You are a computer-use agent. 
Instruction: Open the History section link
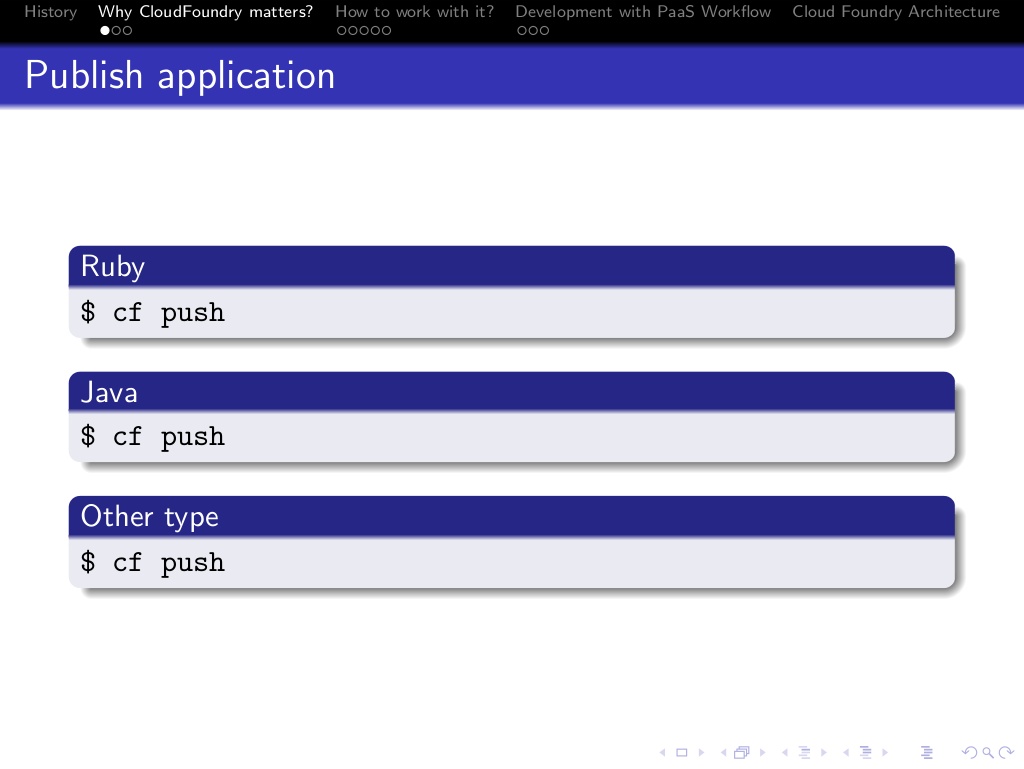(50, 12)
